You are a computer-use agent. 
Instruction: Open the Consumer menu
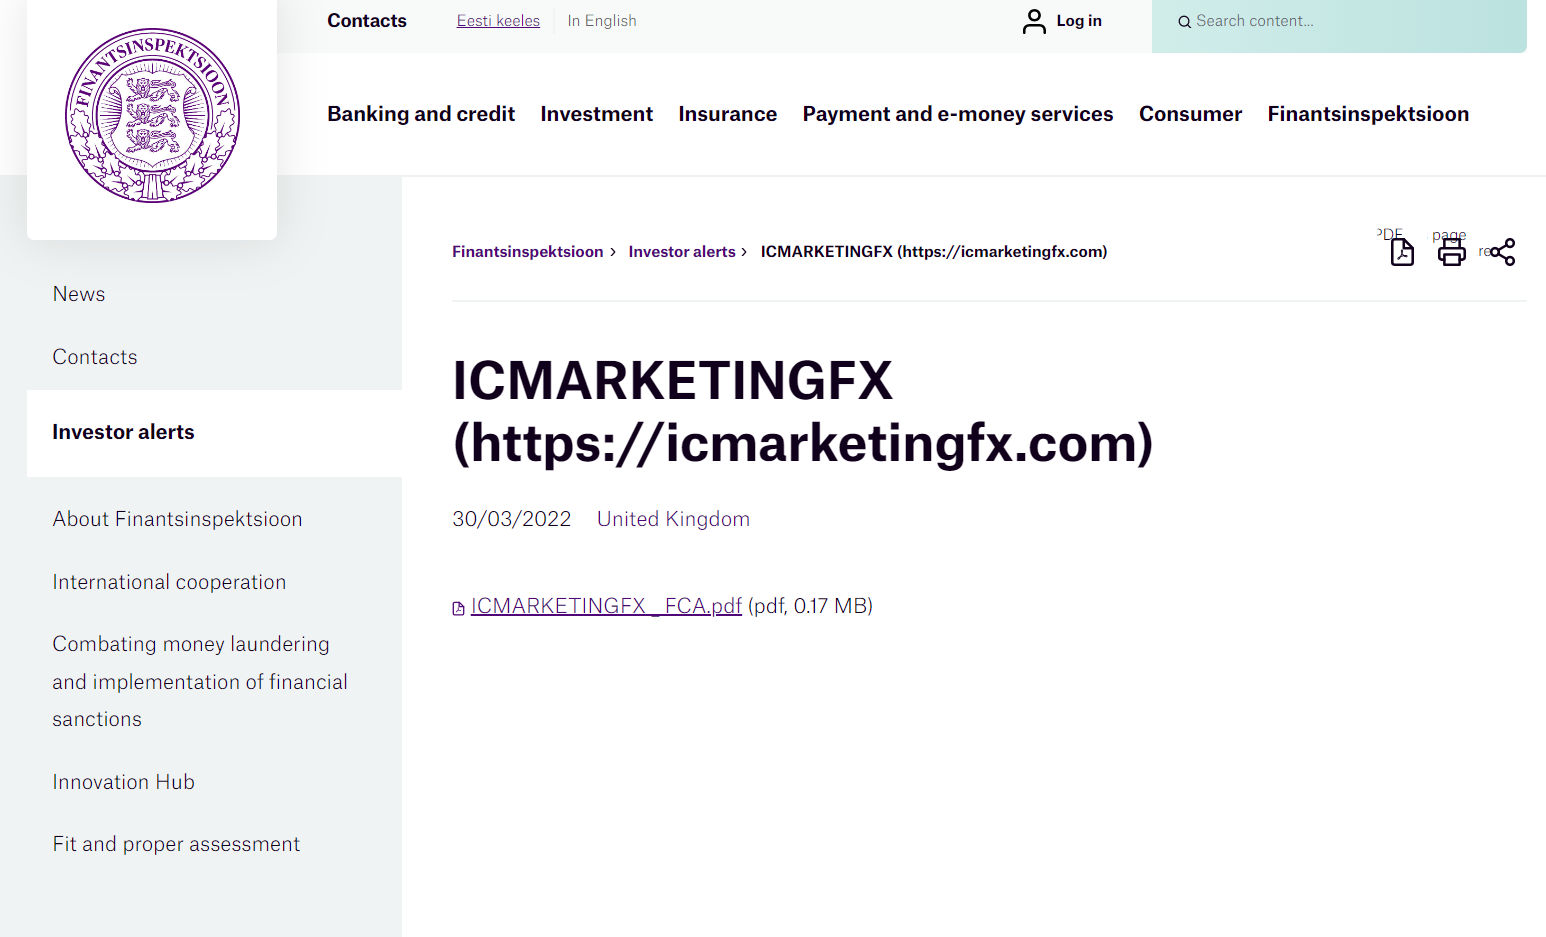click(1190, 114)
